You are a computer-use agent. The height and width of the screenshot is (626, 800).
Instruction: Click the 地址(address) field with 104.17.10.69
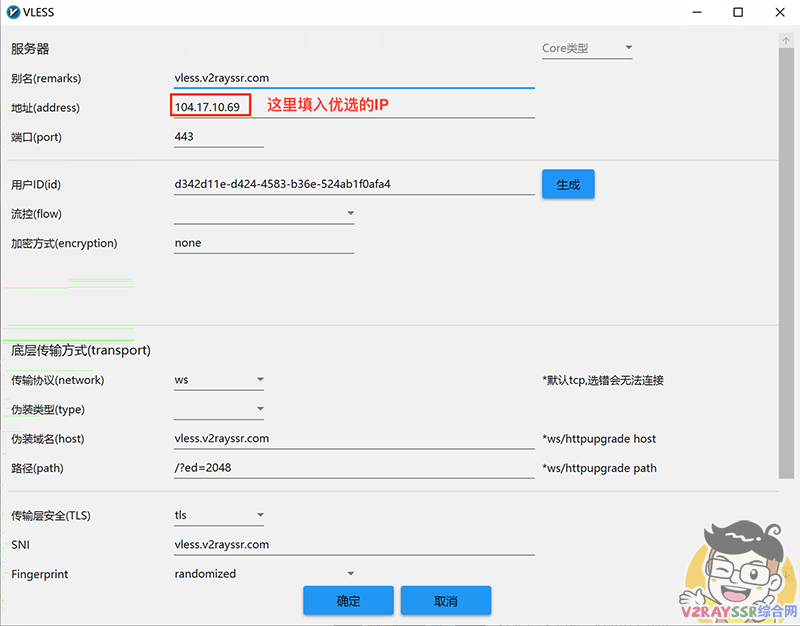tap(210, 107)
